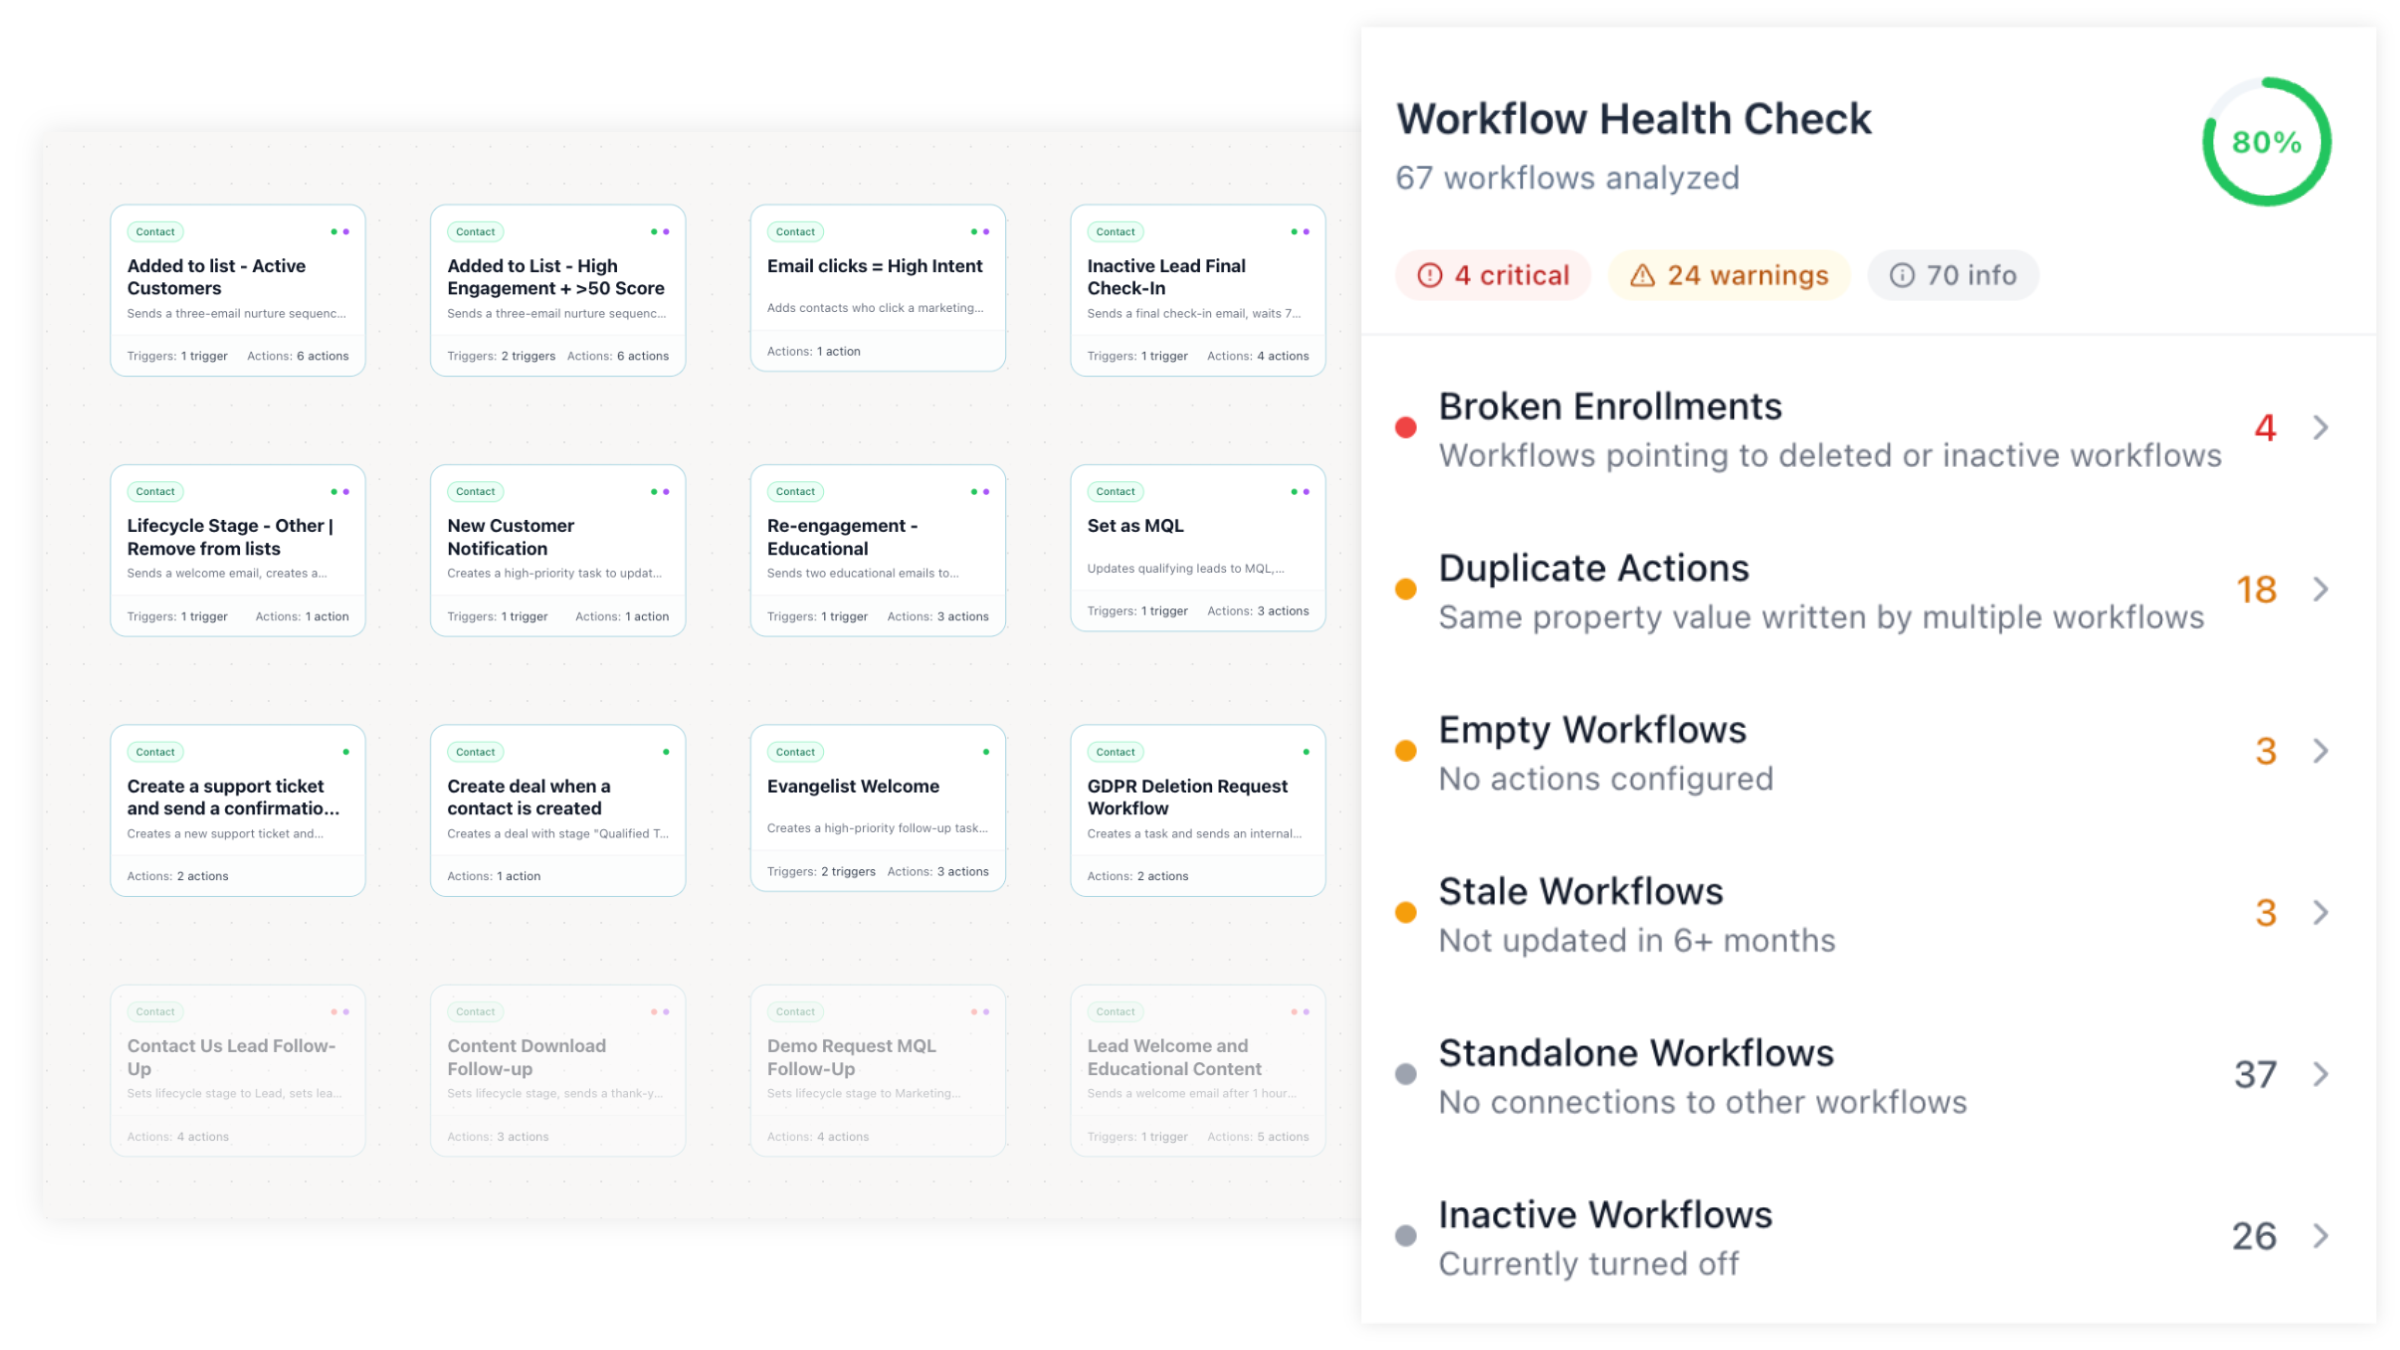Click the orange dot beside Stale Workflows
The image size is (2400, 1350).
coord(1406,912)
